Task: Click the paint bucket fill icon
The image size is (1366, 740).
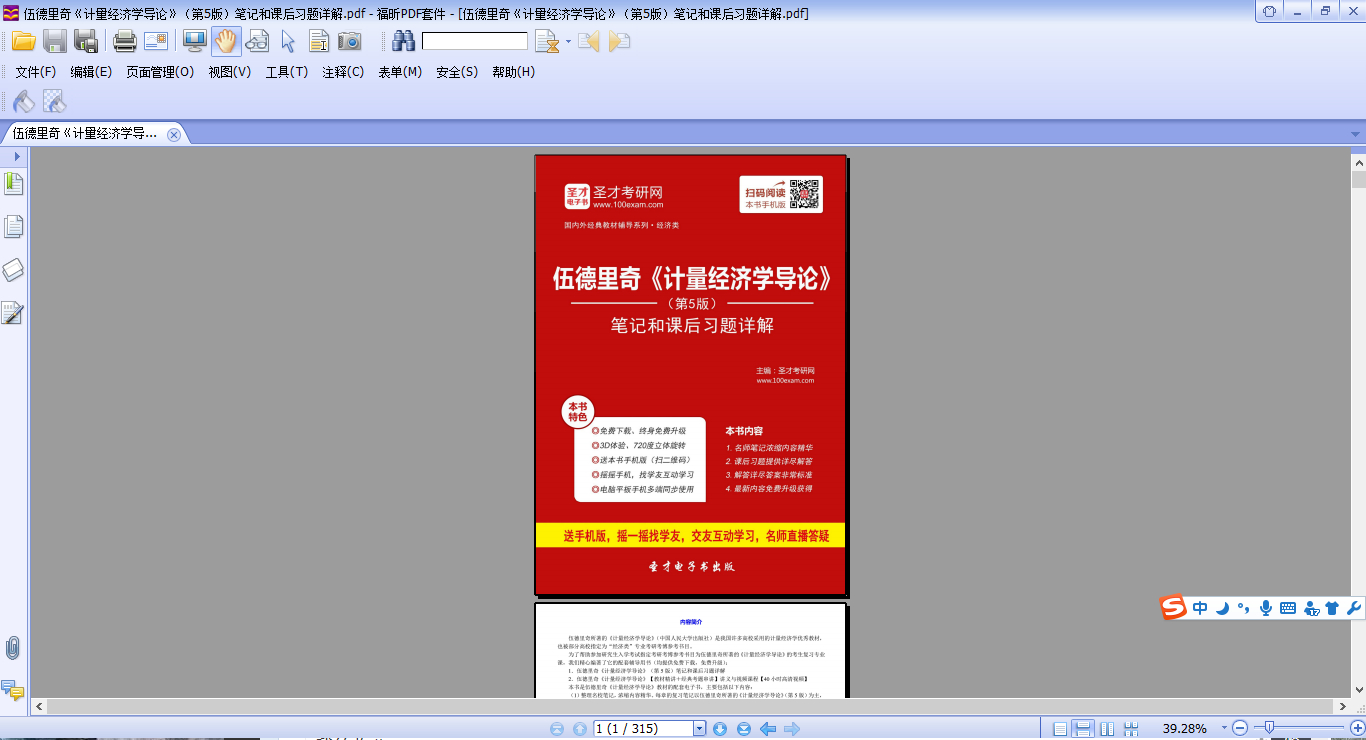Action: click(23, 101)
